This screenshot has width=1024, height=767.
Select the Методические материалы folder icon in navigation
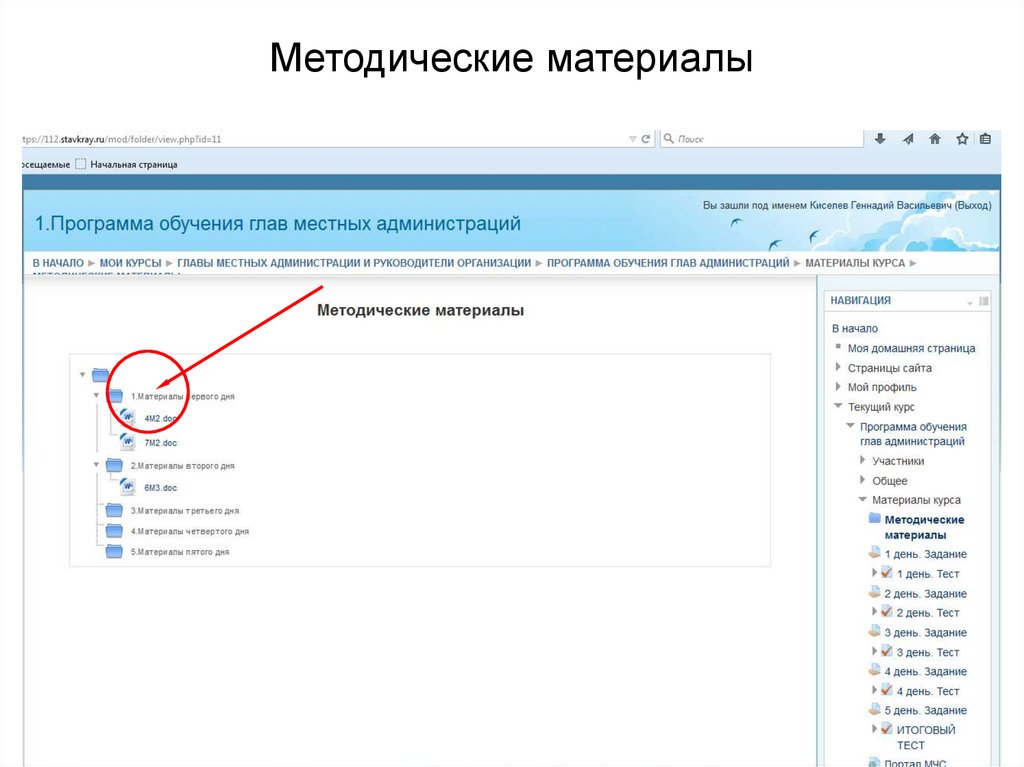(874, 519)
